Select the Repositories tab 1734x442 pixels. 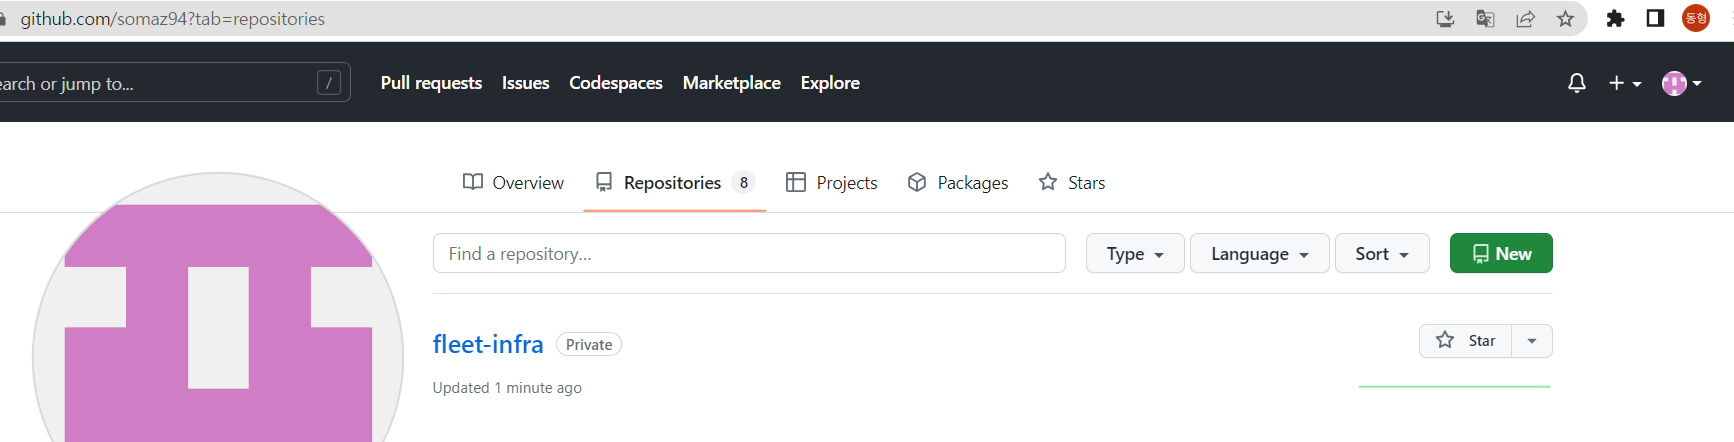[674, 182]
